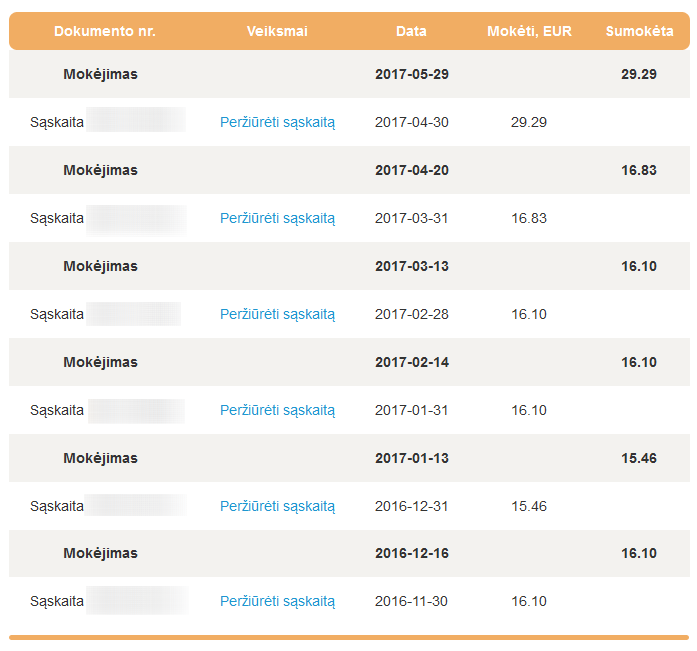This screenshot has width=697, height=651.
Task: Click the 16.83 amount due value
Action: (x=529, y=218)
